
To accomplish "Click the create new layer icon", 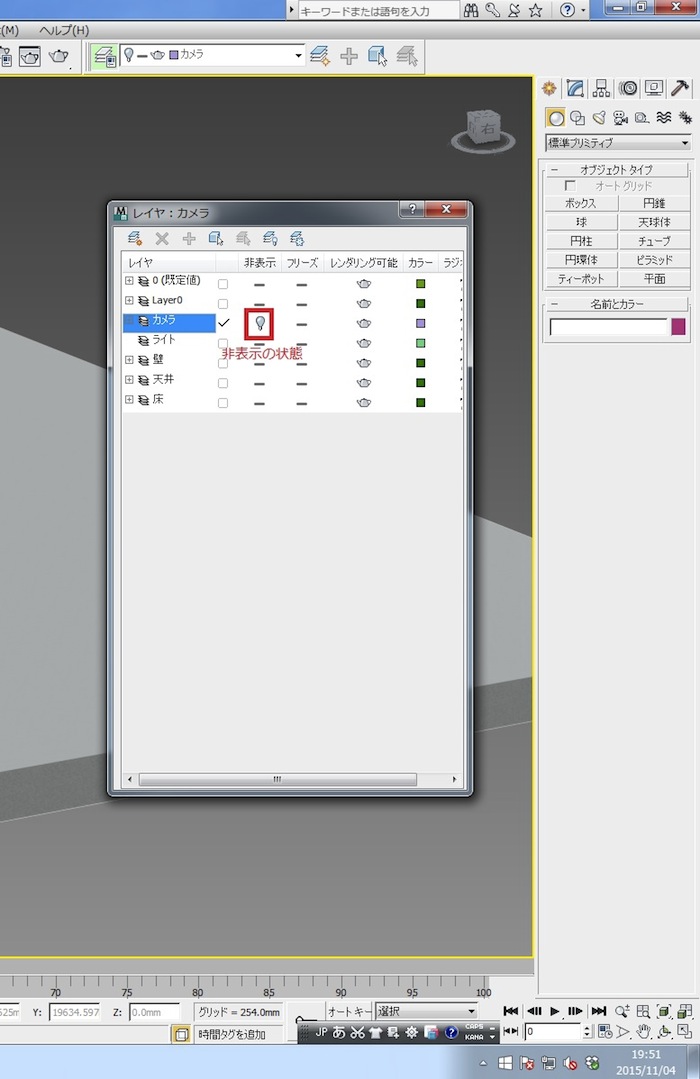I will pyautogui.click(x=135, y=239).
